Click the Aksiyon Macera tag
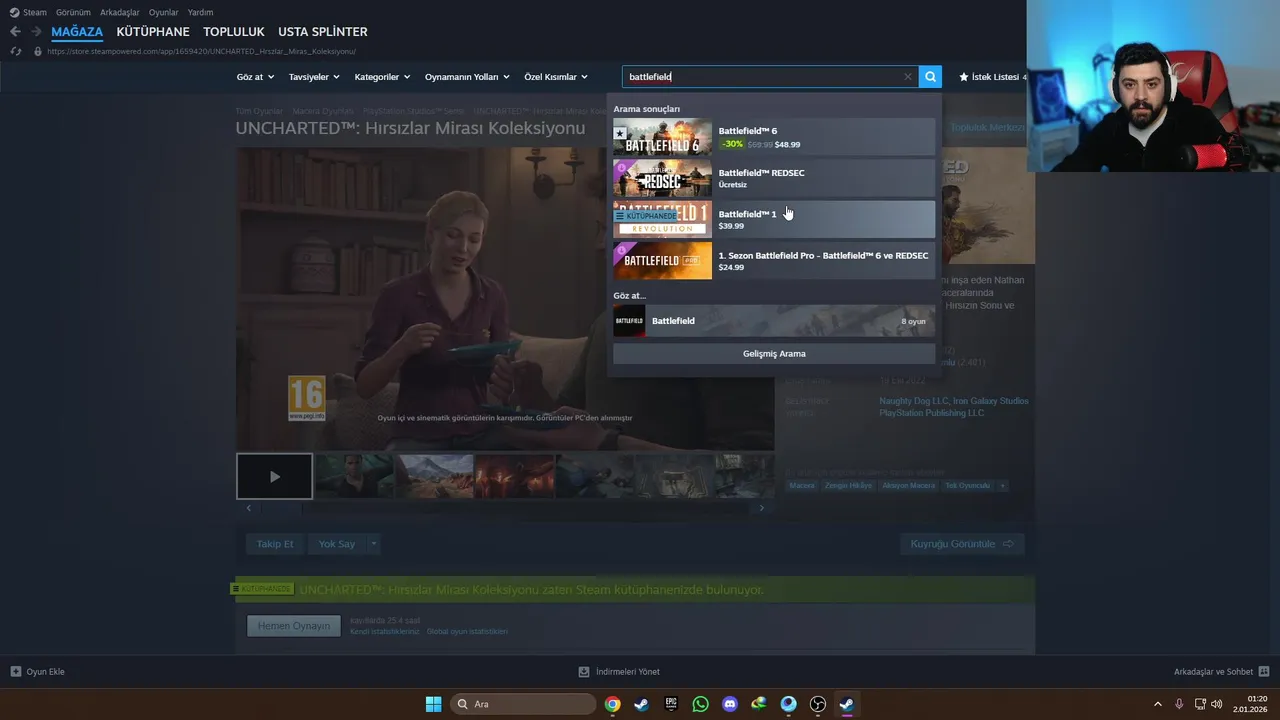 point(909,485)
